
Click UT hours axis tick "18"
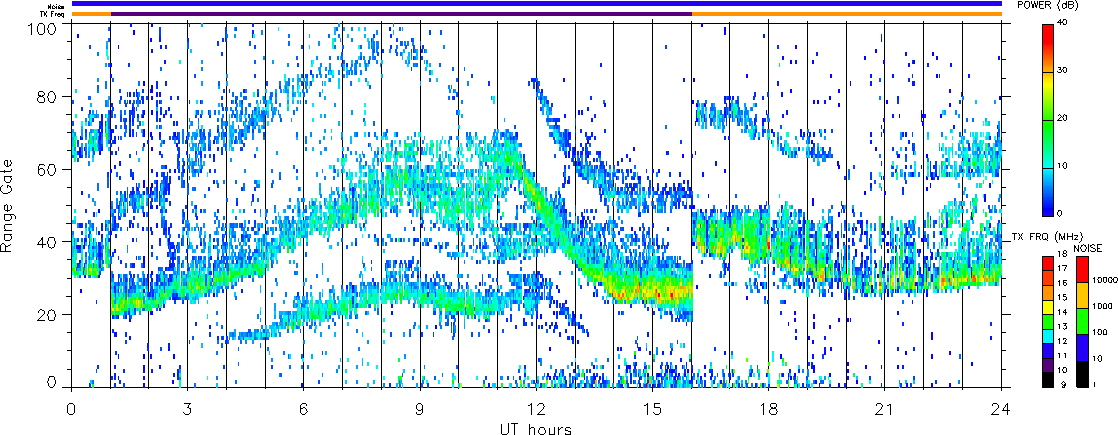(769, 409)
